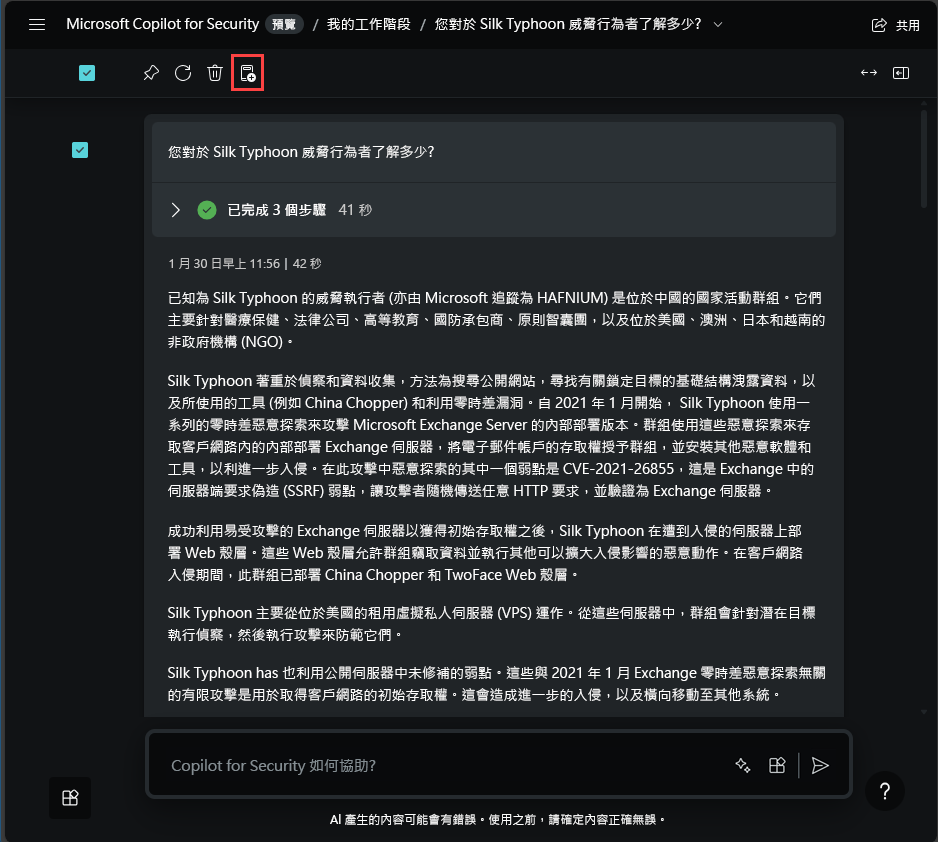Image resolution: width=938 pixels, height=842 pixels.
Task: Click the paragraph mentioning HAFNIUM
Action: [x=496, y=320]
